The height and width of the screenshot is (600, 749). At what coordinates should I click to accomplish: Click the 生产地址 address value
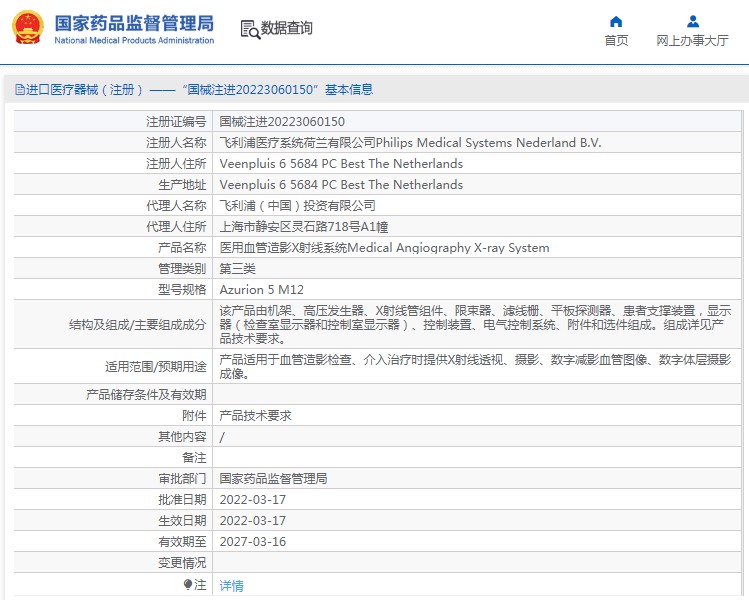click(x=341, y=185)
